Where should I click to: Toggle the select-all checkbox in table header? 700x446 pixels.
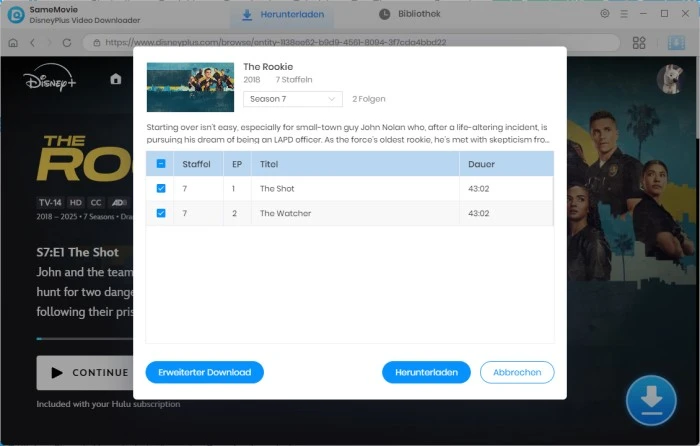click(162, 163)
